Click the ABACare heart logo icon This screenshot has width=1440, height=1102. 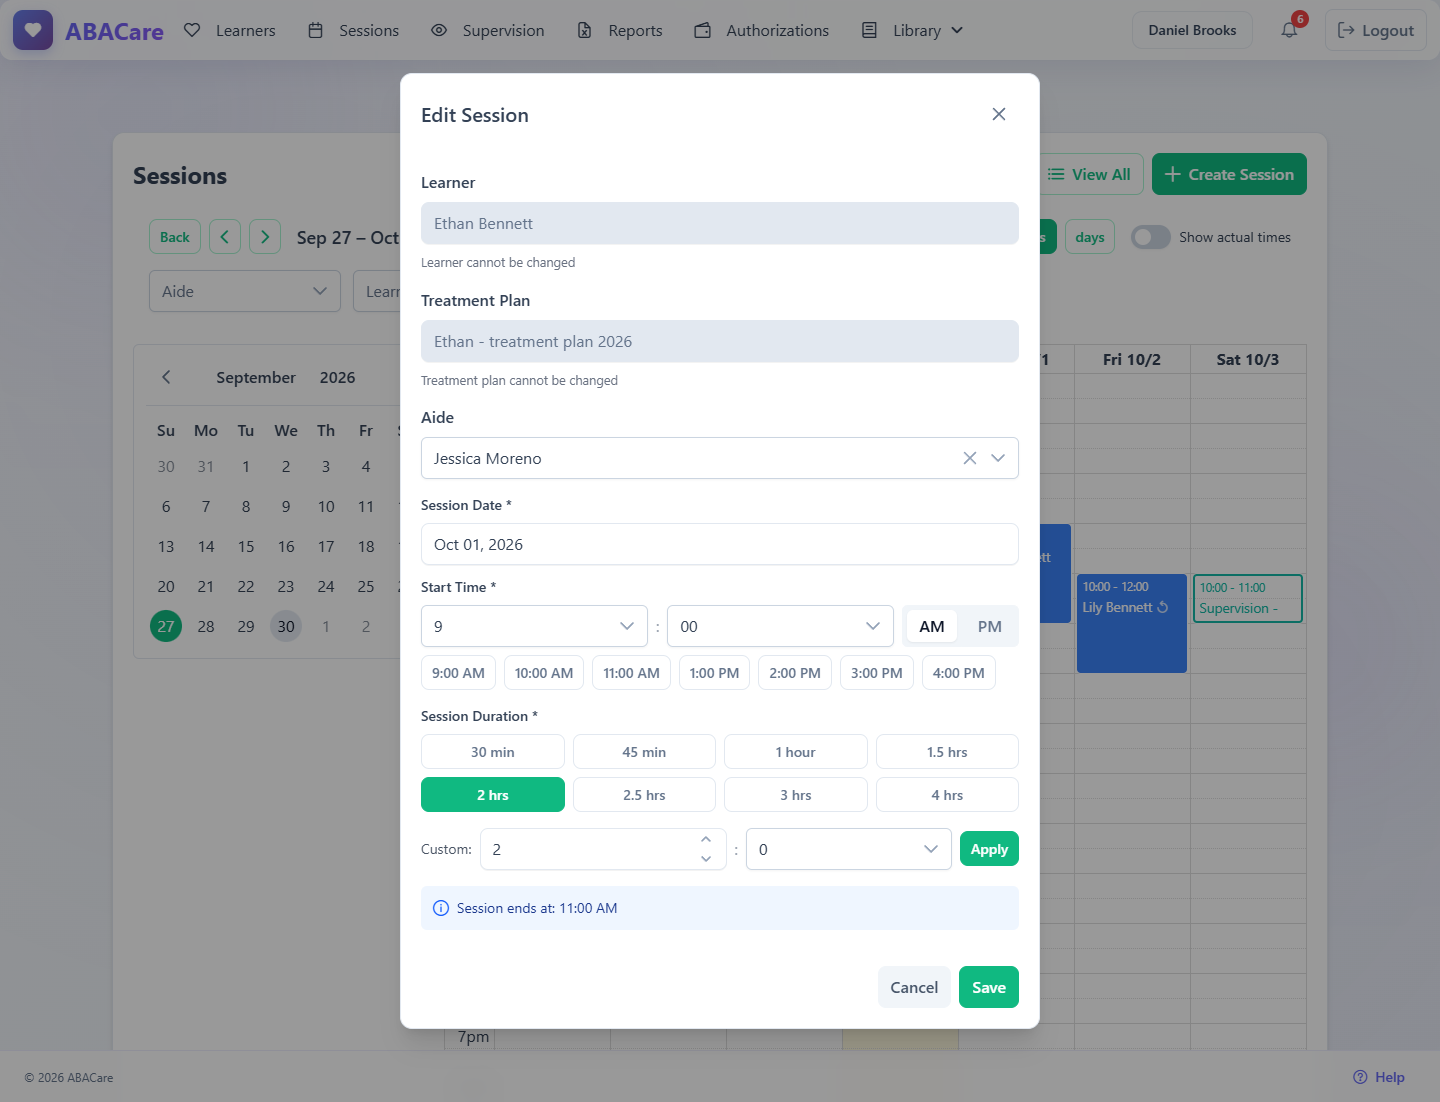pyautogui.click(x=33, y=30)
